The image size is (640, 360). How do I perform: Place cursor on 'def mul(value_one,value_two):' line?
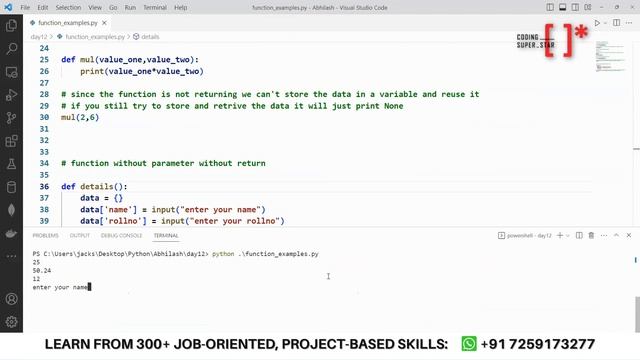pyautogui.click(x=130, y=60)
